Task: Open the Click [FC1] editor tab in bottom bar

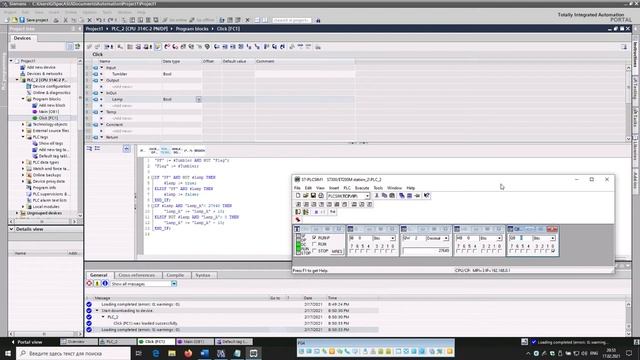Action: coord(155,342)
